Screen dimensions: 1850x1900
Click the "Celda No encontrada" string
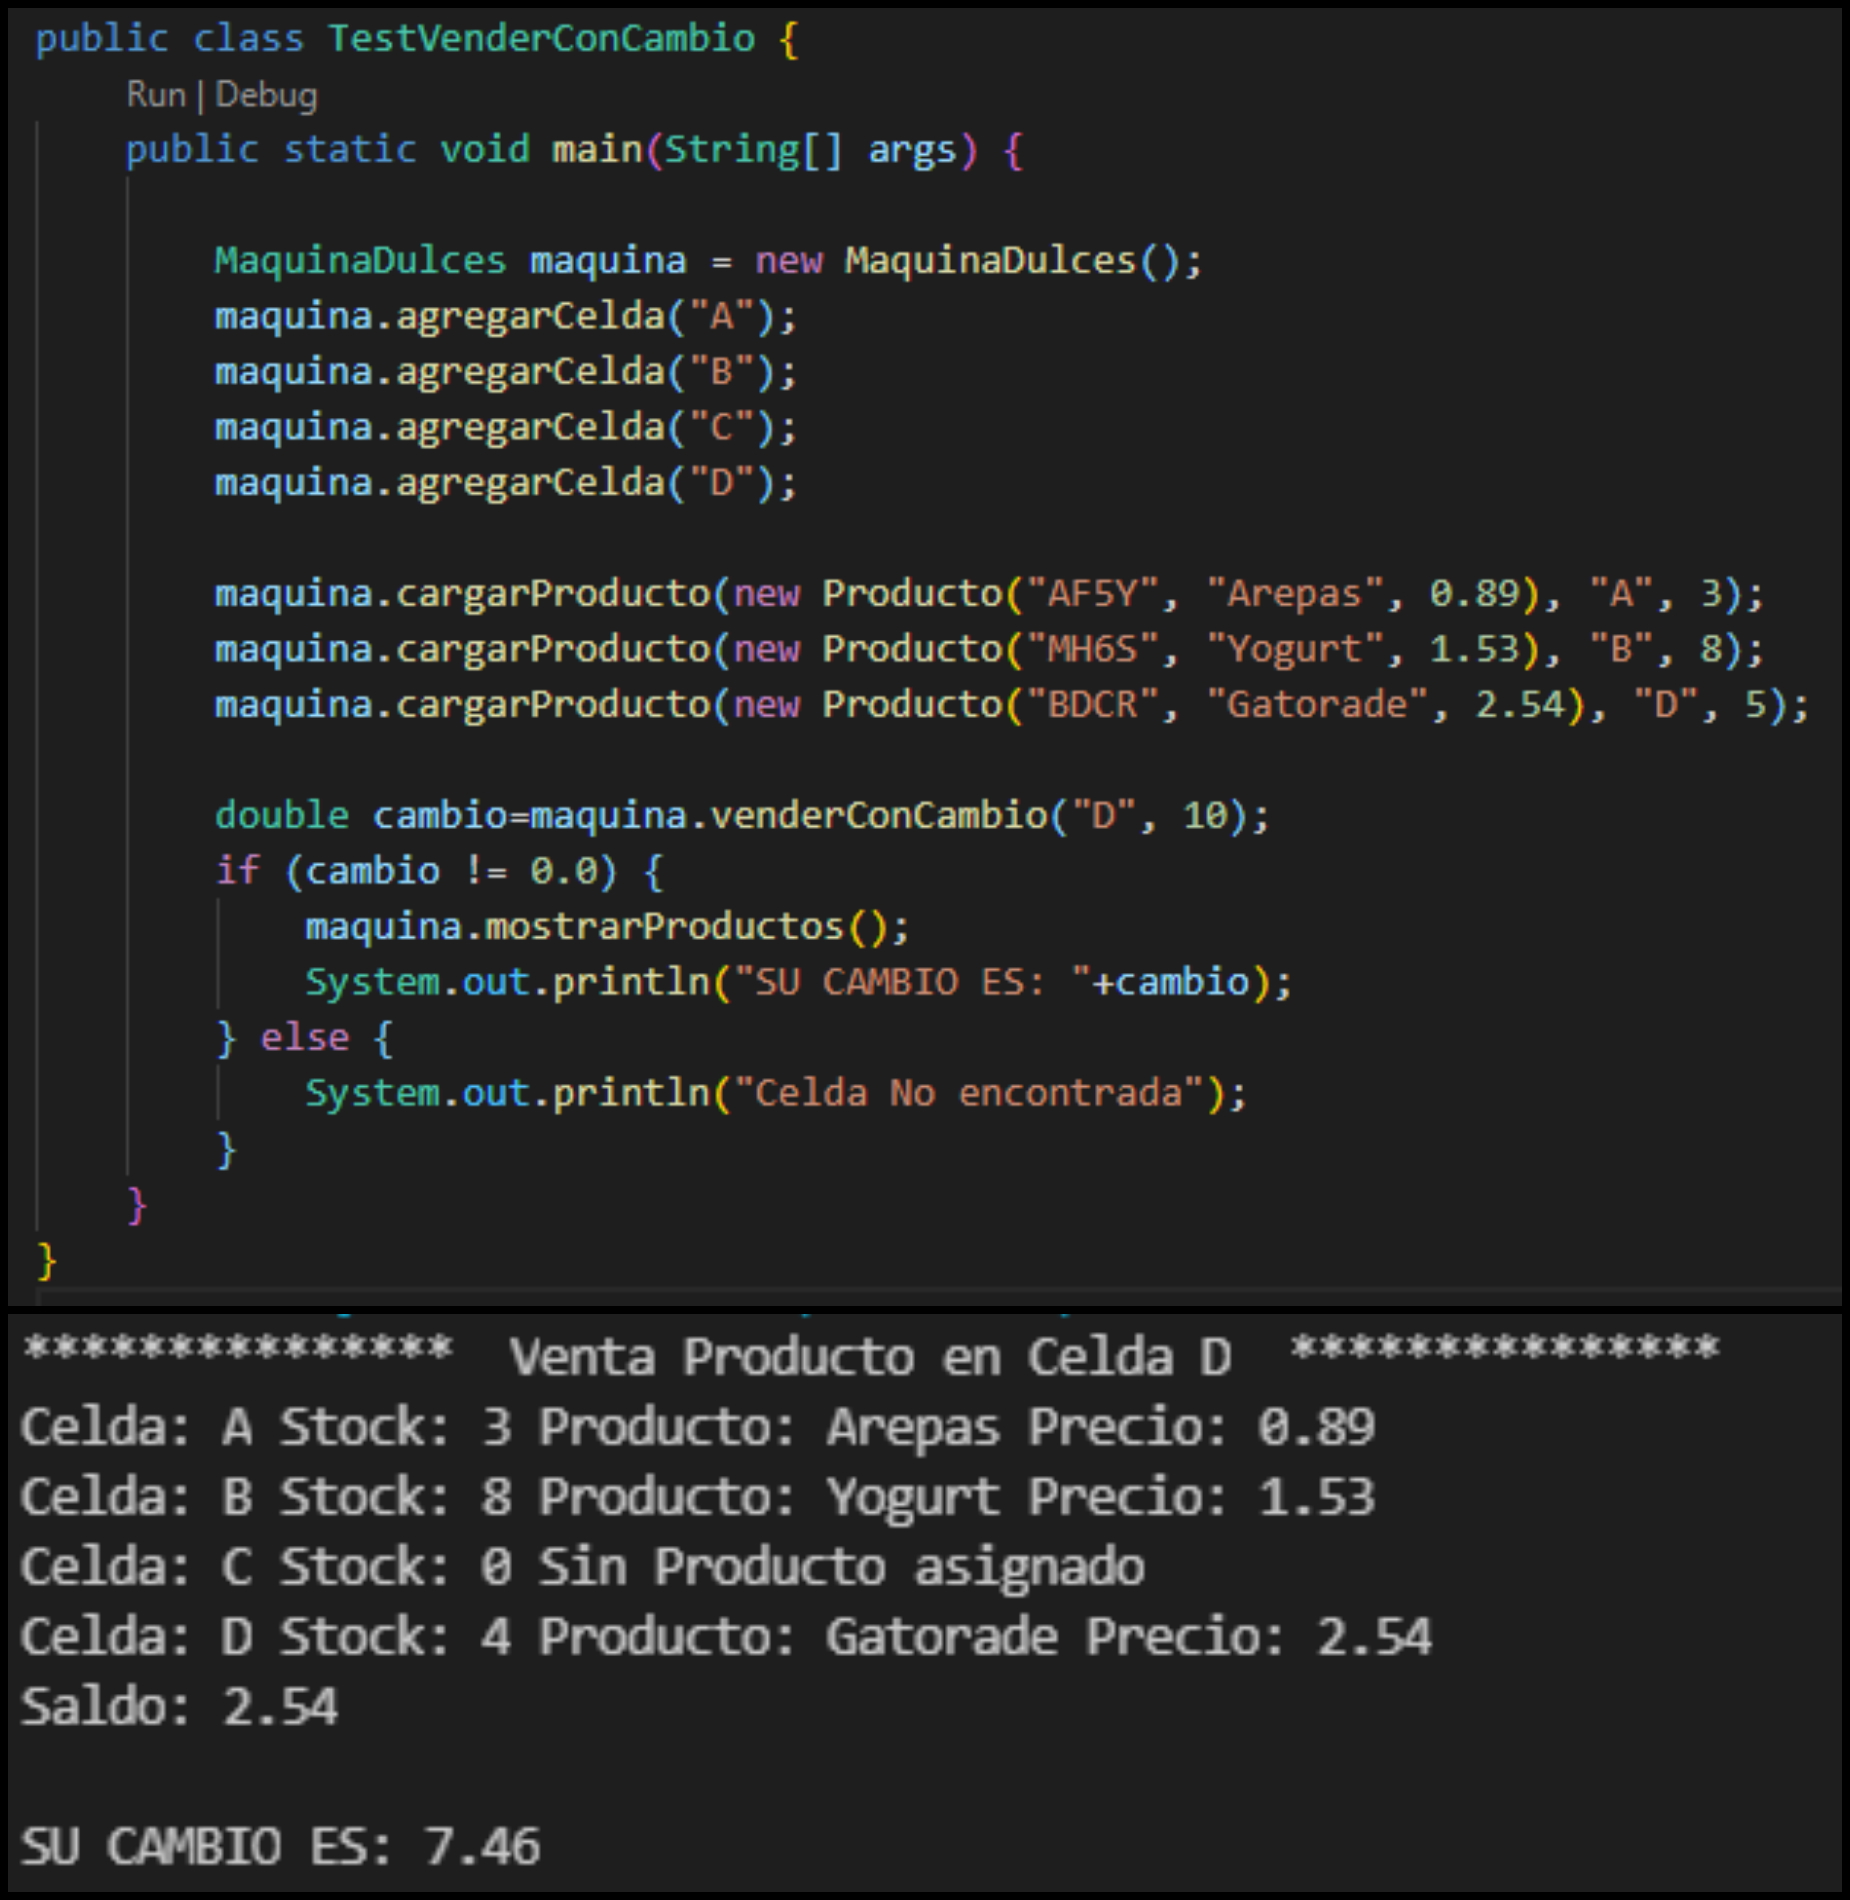pos(968,1093)
